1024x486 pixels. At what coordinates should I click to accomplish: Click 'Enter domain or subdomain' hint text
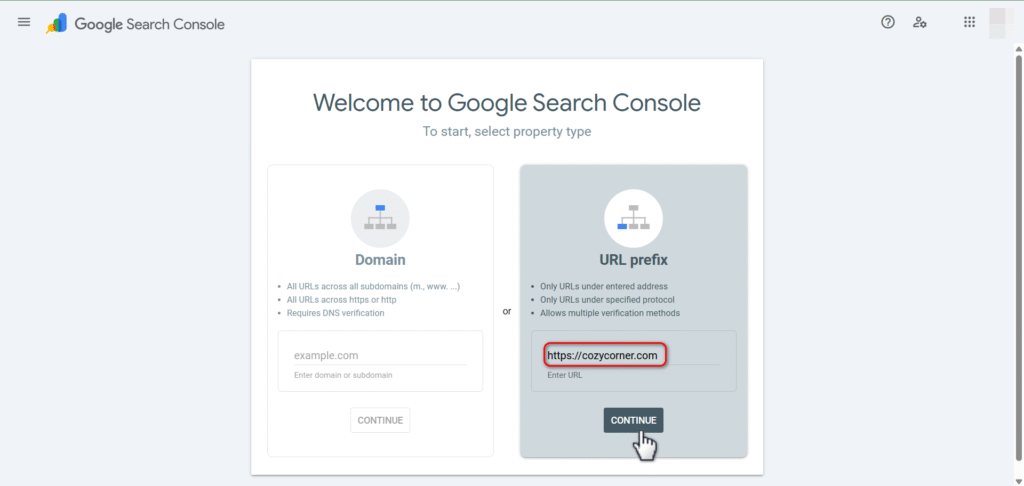tap(343, 375)
